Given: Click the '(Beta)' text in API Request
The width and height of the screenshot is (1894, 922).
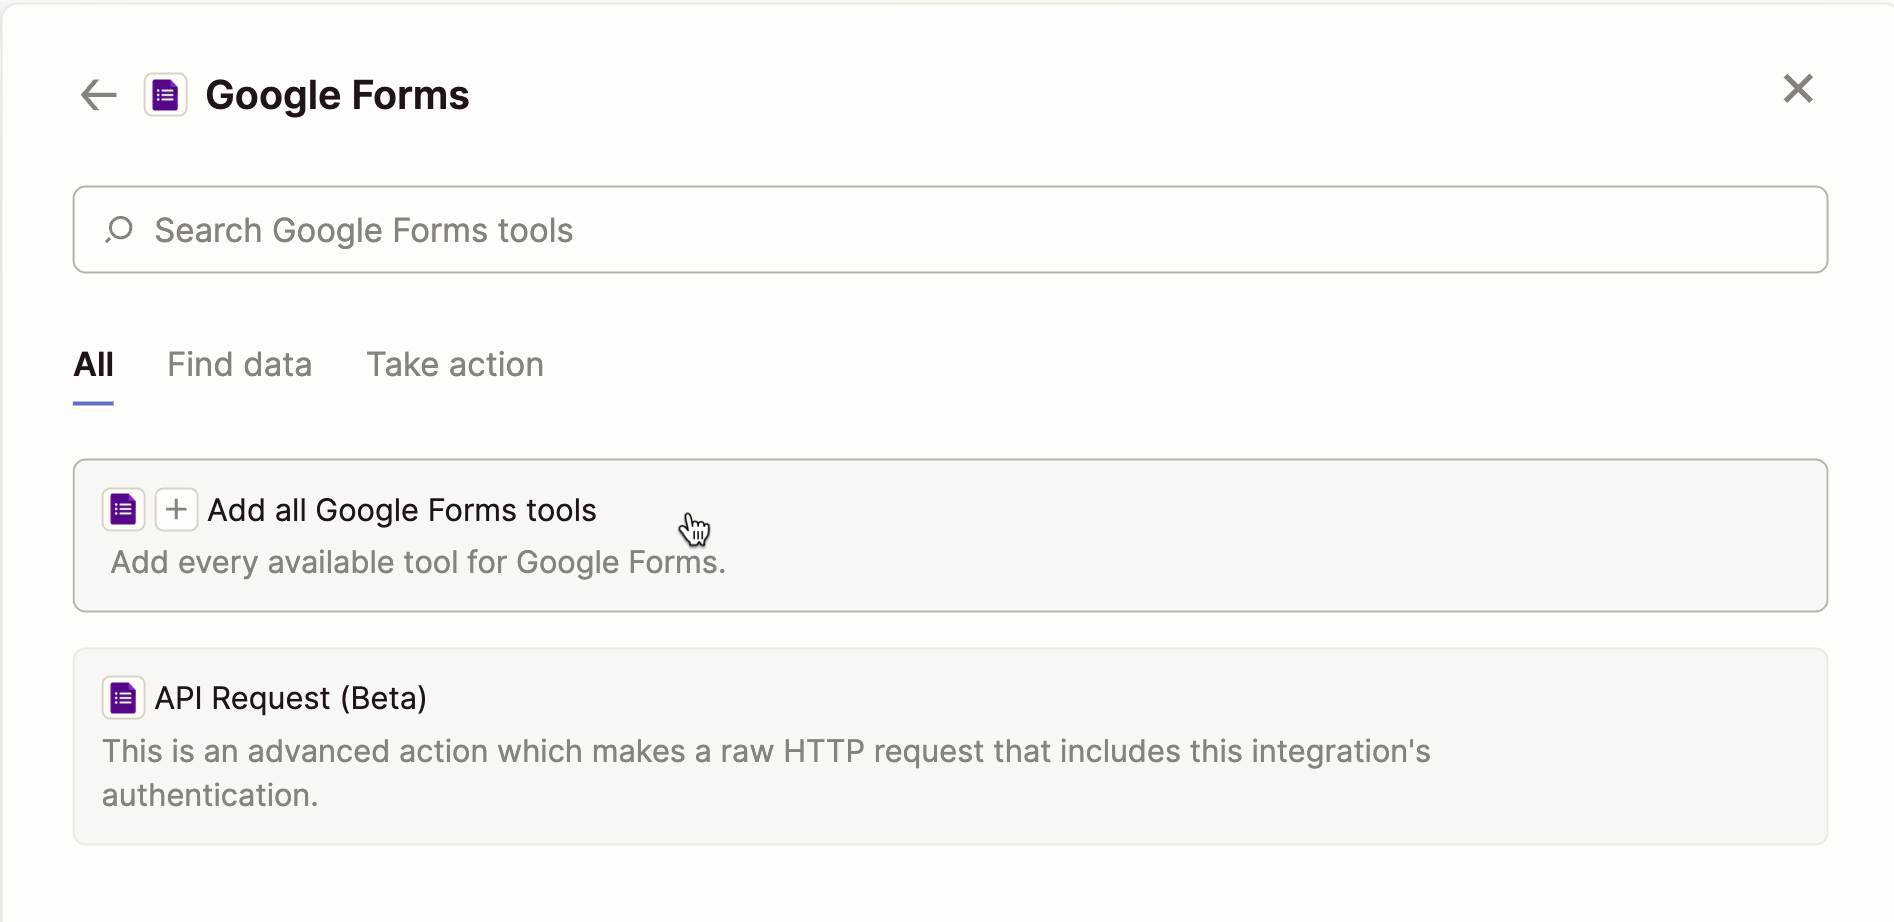Looking at the screenshot, I should (383, 698).
